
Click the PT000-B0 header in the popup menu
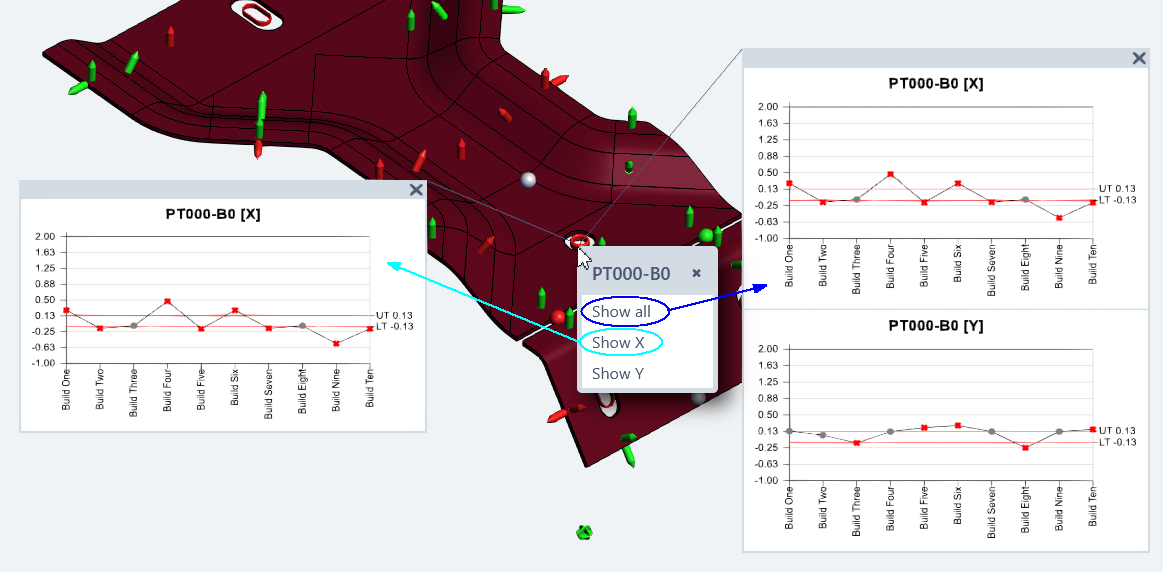point(631,274)
